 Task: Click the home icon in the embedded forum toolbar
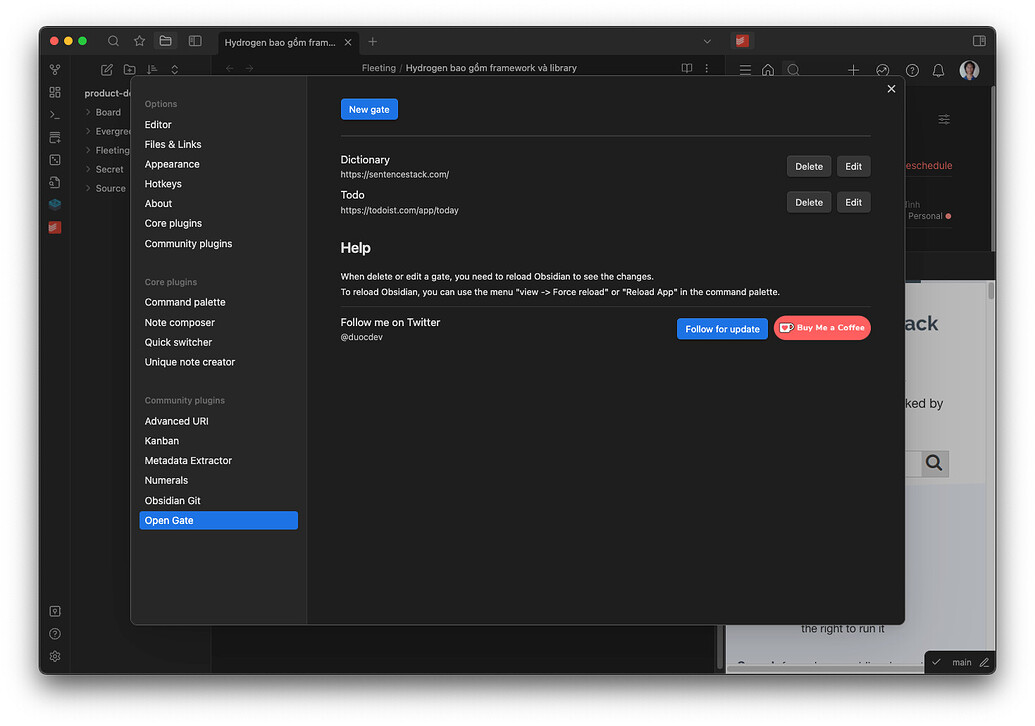click(x=766, y=70)
